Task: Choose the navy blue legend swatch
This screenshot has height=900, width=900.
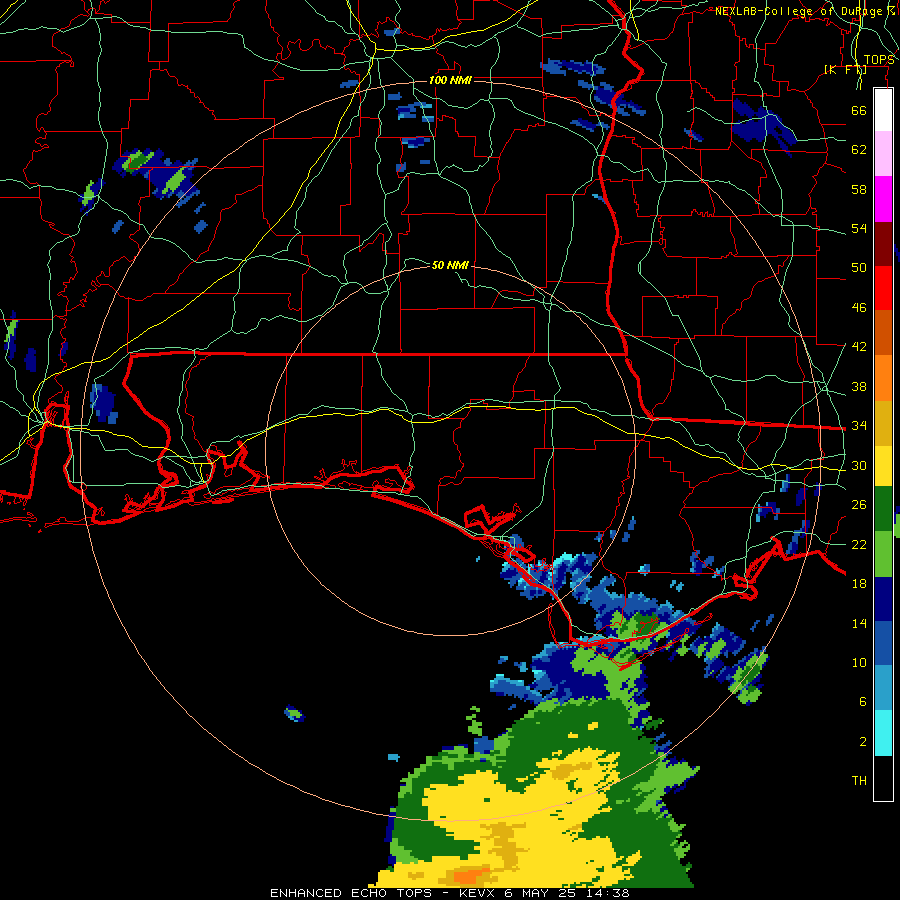Action: [x=883, y=599]
